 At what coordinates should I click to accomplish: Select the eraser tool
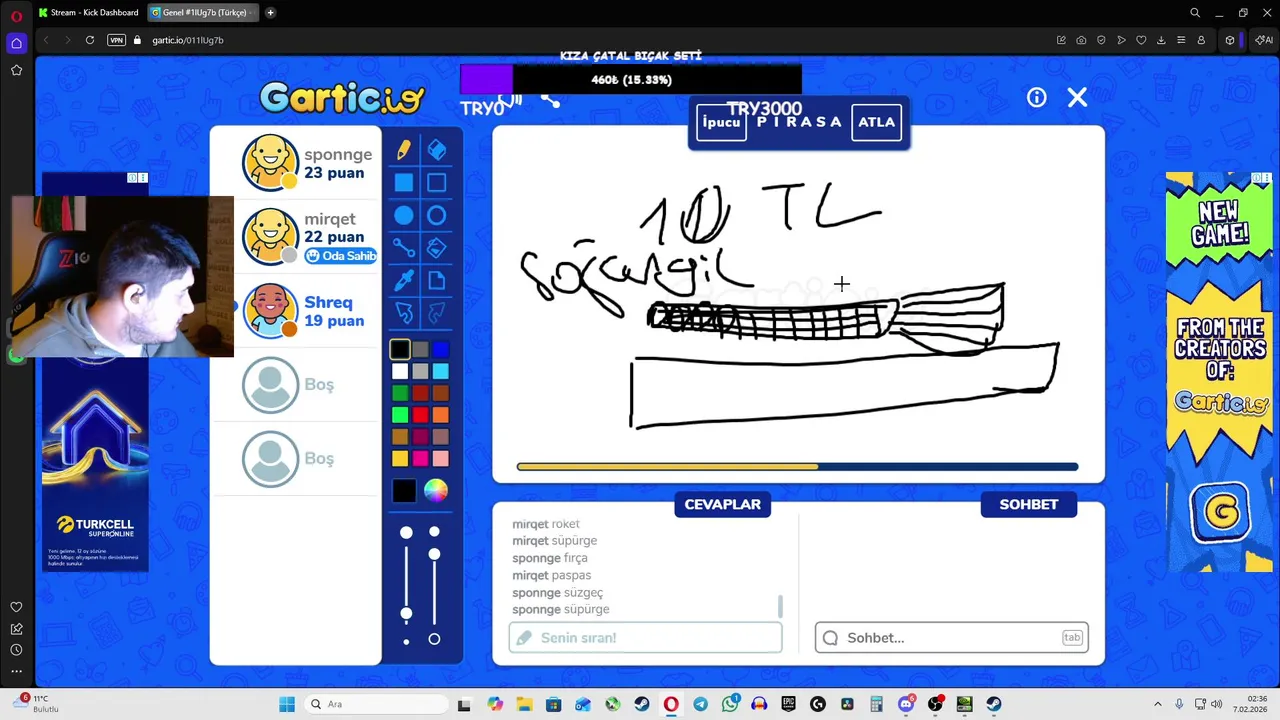click(x=437, y=150)
